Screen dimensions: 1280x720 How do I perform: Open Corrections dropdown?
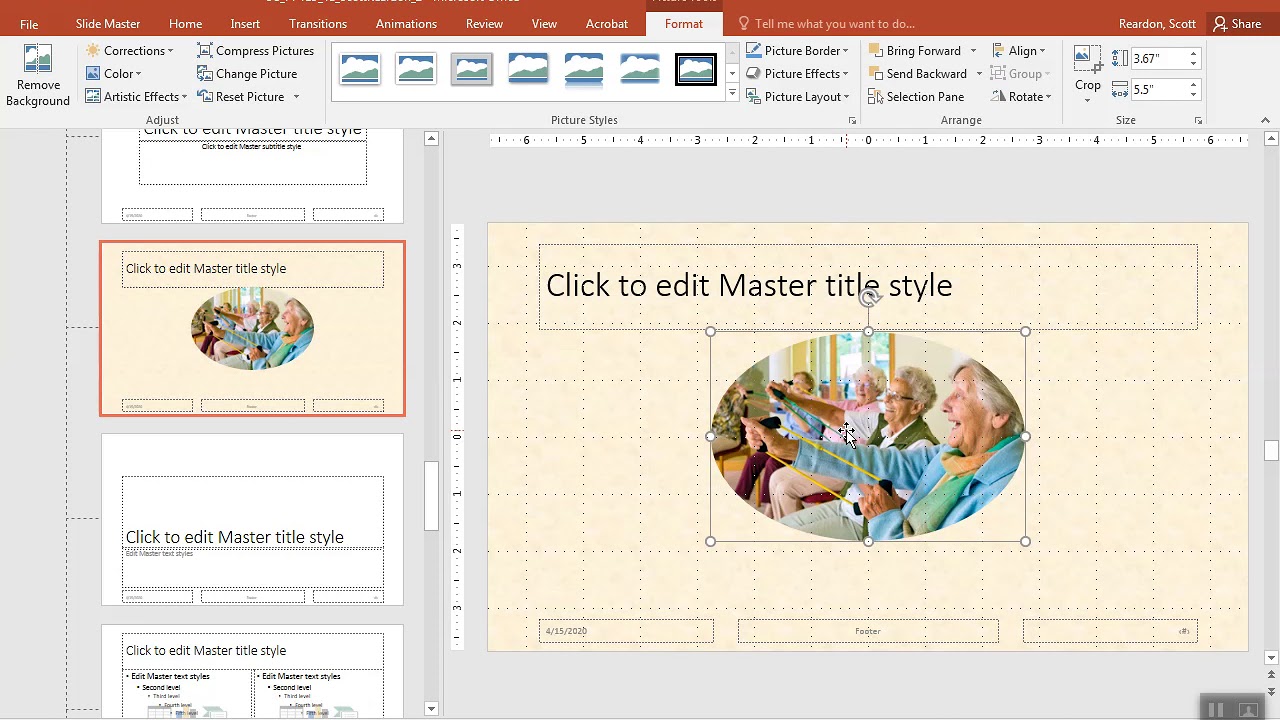pos(129,51)
